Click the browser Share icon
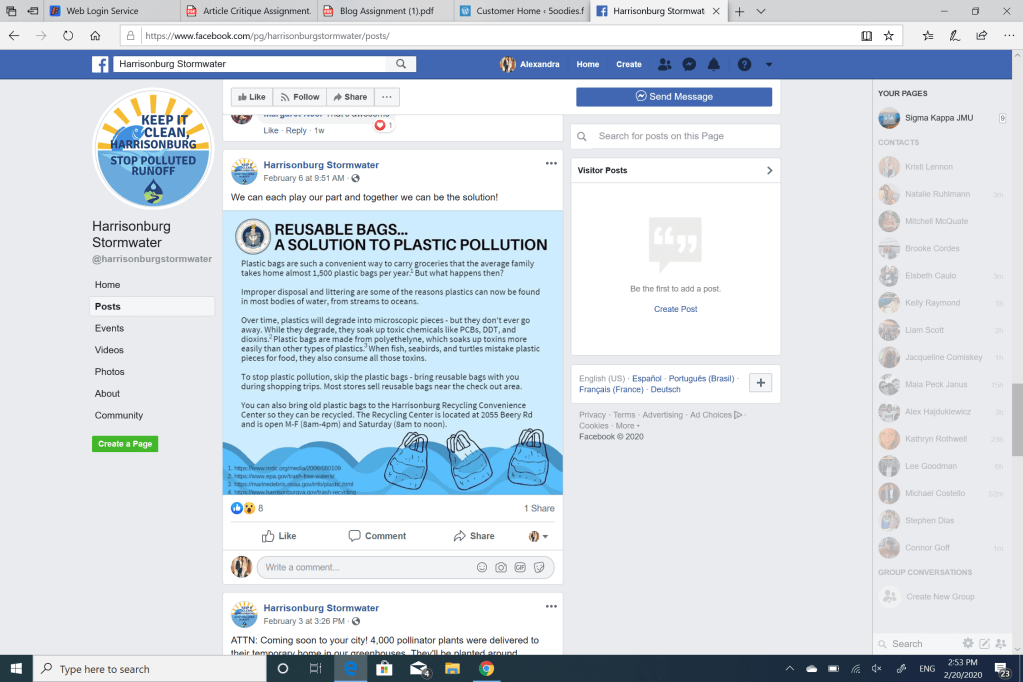1023x682 pixels. [x=981, y=36]
